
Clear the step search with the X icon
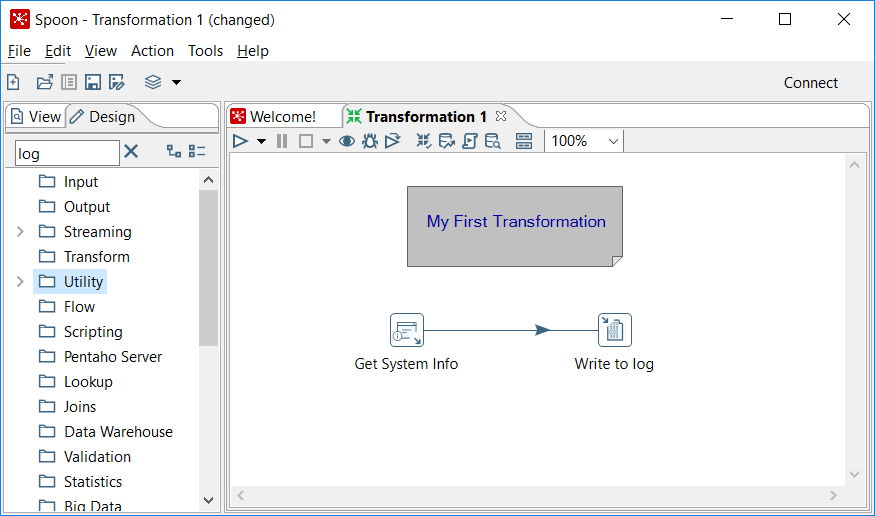tap(131, 152)
